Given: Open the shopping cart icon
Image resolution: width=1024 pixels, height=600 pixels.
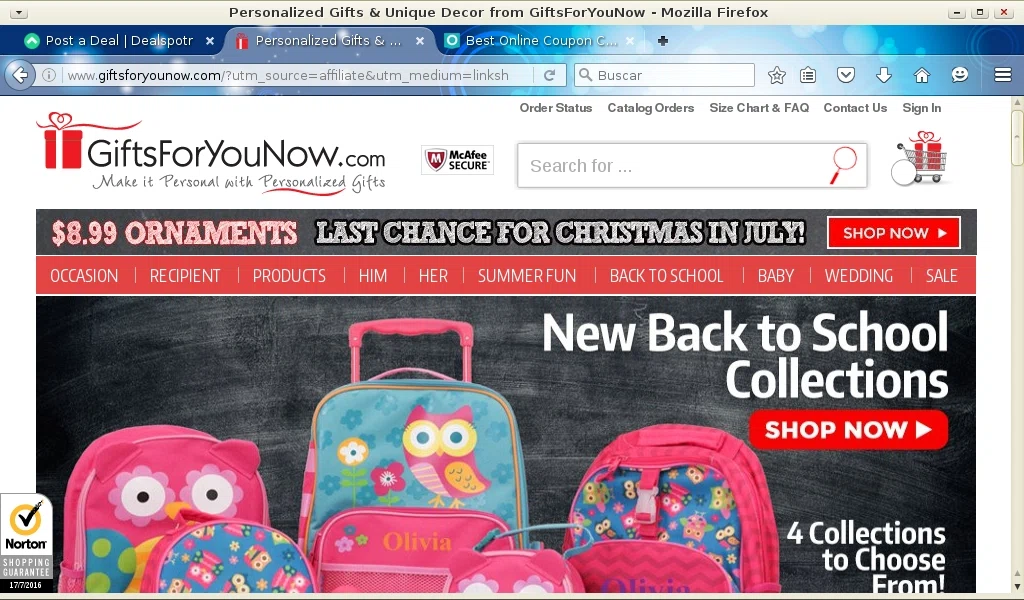Looking at the screenshot, I should [x=919, y=158].
